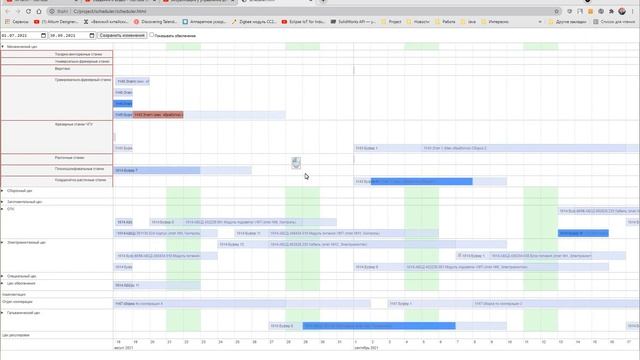Click the browser forward arrow
Screen dimensions: 640x360
(x=18, y=11)
